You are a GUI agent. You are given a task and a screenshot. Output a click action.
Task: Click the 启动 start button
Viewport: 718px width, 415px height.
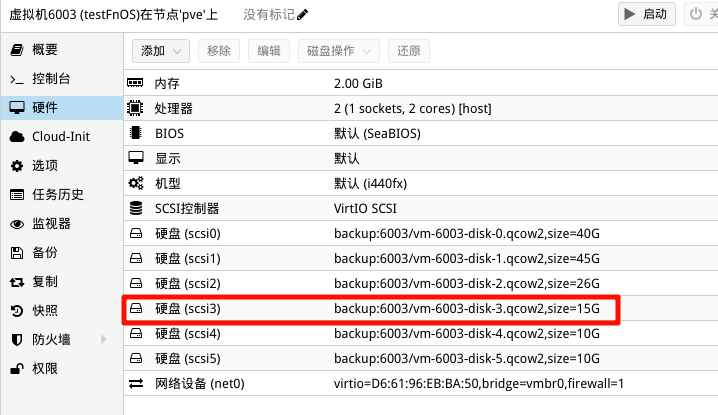tap(647, 14)
